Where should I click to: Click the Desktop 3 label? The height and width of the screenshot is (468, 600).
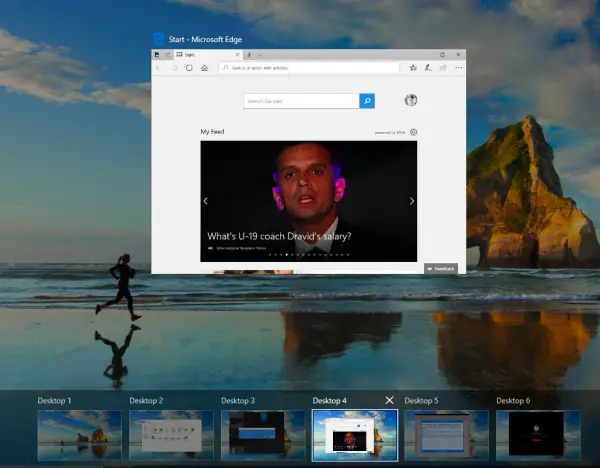[238, 401]
